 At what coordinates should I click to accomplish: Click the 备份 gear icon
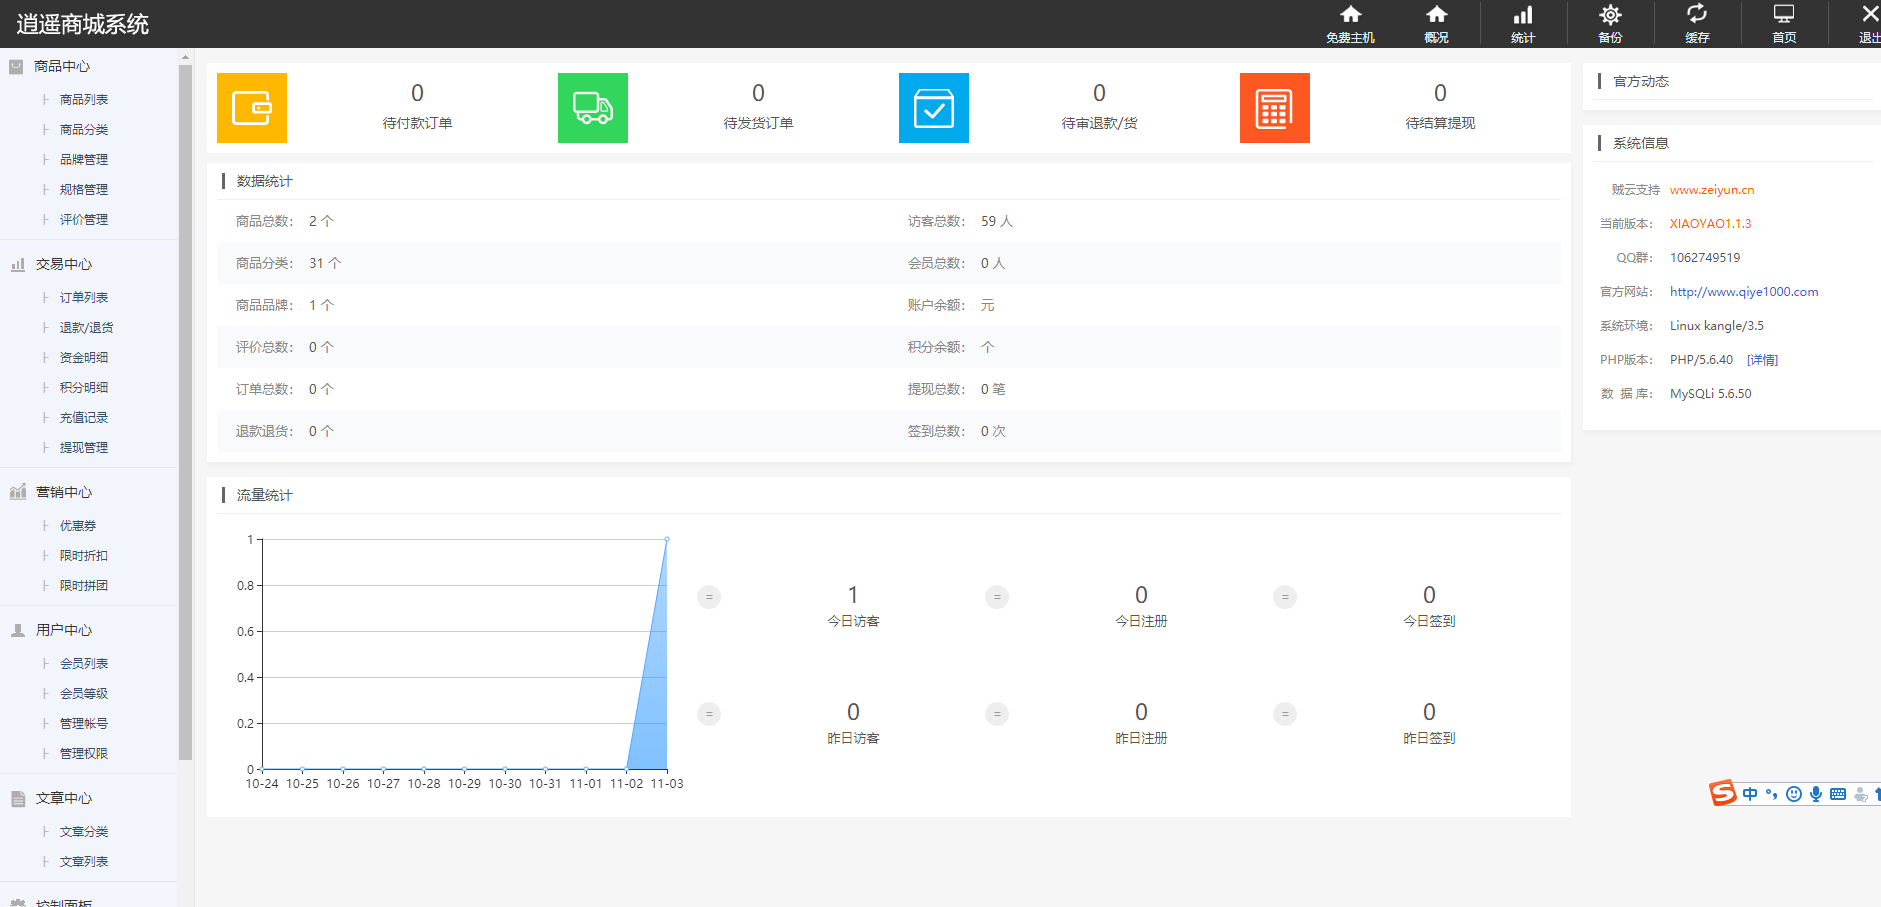point(1610,16)
